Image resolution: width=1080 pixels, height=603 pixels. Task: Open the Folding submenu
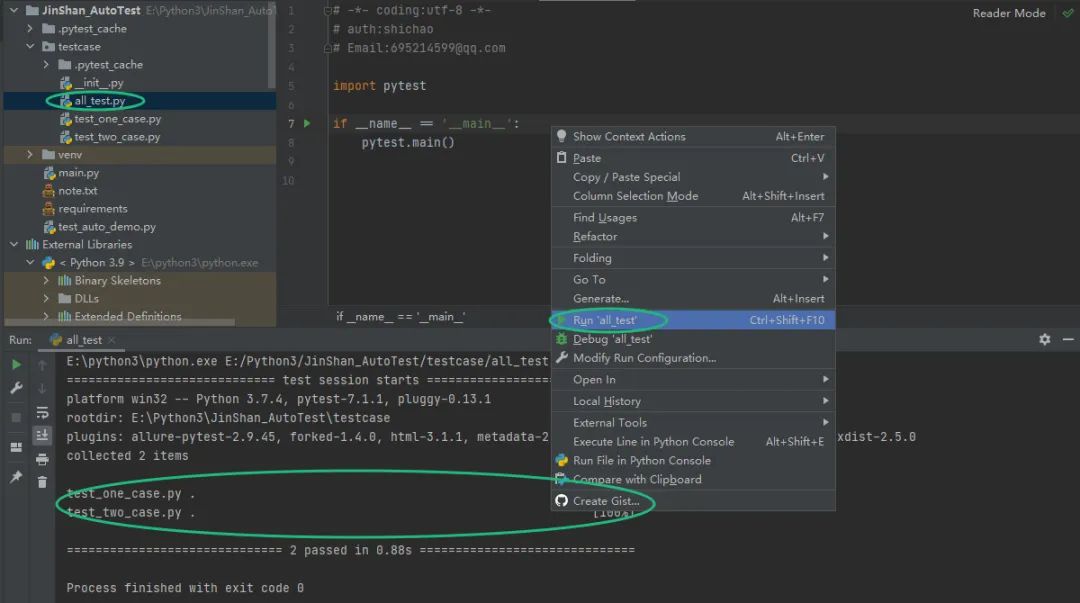click(693, 258)
